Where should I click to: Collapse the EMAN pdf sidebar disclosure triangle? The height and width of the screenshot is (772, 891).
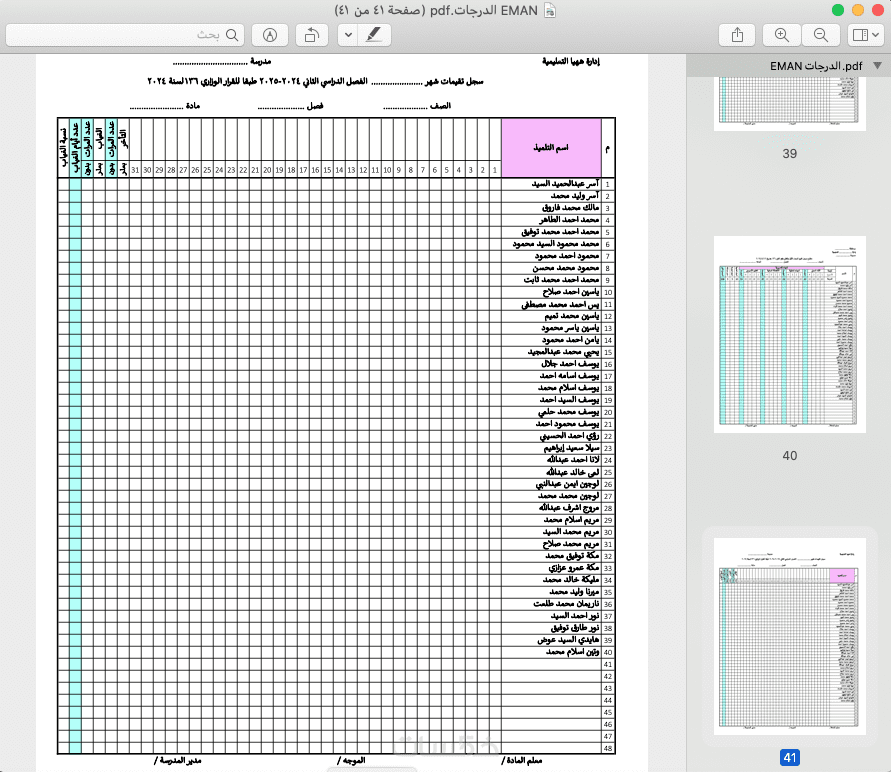(877, 66)
